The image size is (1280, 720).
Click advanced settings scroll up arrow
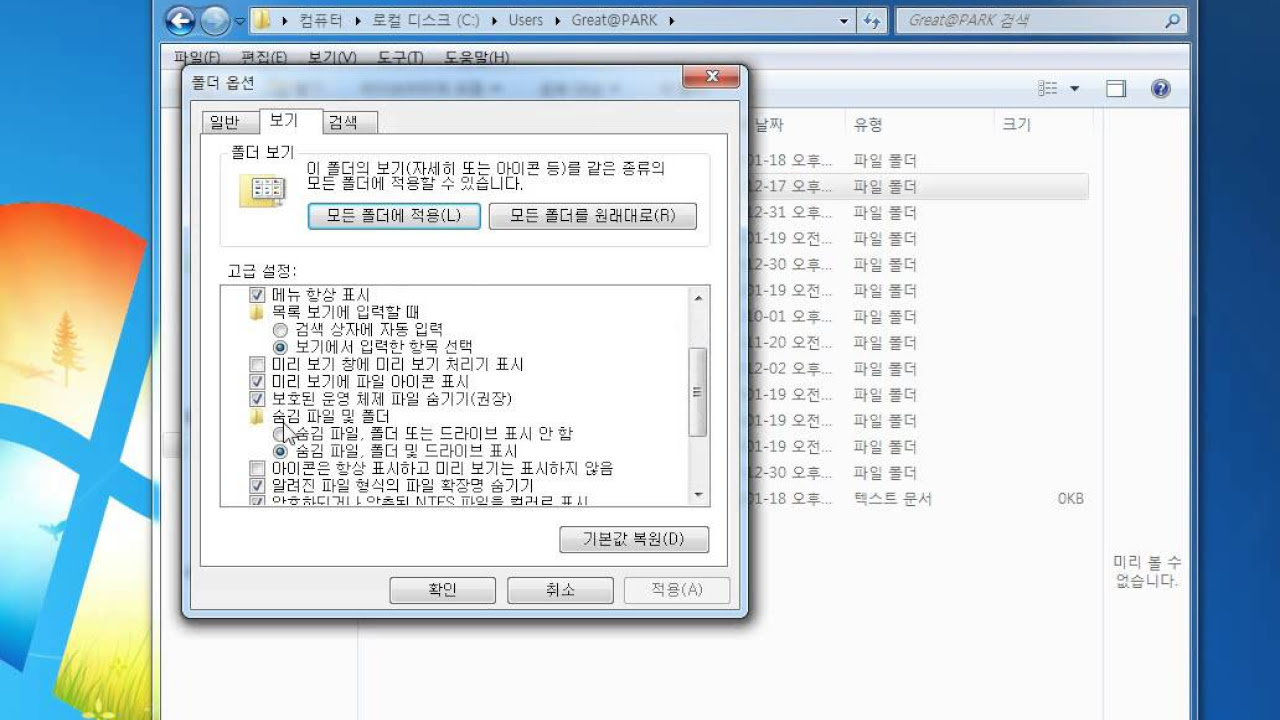(x=698, y=297)
